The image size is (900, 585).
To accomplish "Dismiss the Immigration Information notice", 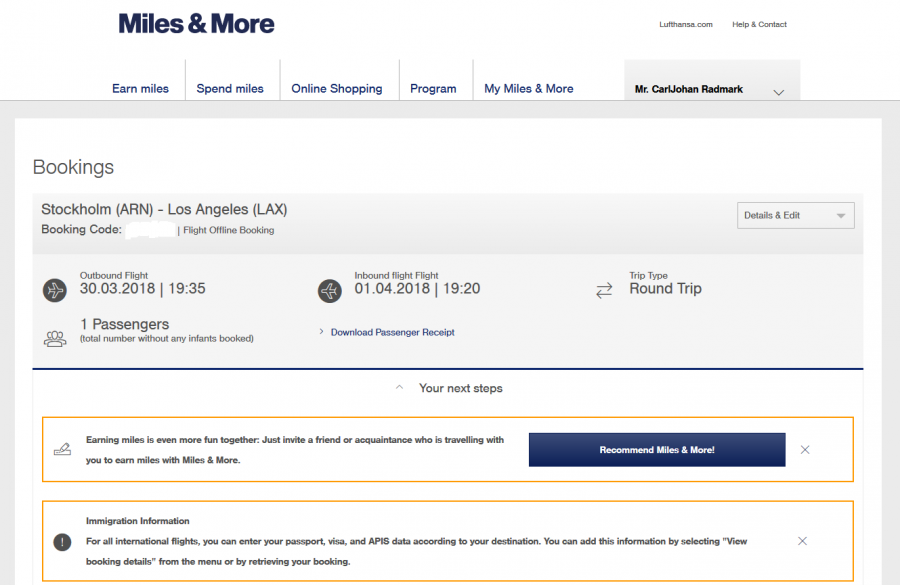I will [802, 541].
